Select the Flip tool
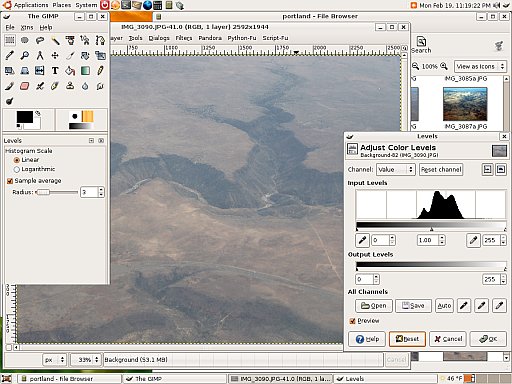Viewport: 512px width, 384px height. click(40, 71)
